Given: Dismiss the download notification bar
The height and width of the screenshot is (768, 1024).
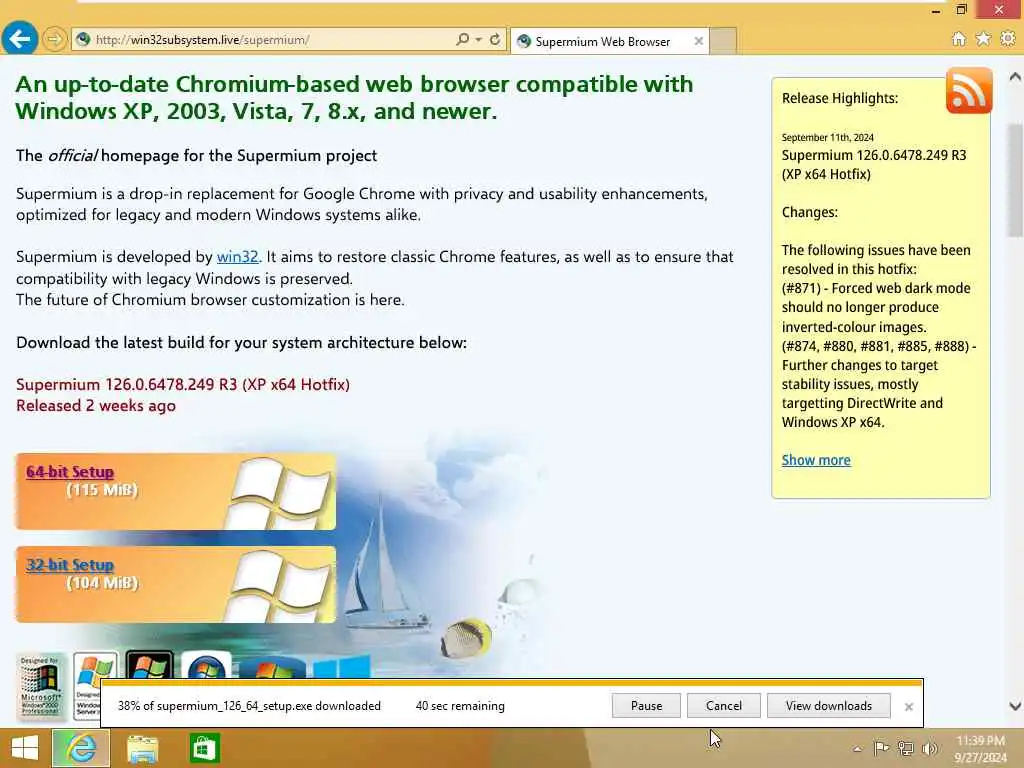Looking at the screenshot, I should click(908, 707).
